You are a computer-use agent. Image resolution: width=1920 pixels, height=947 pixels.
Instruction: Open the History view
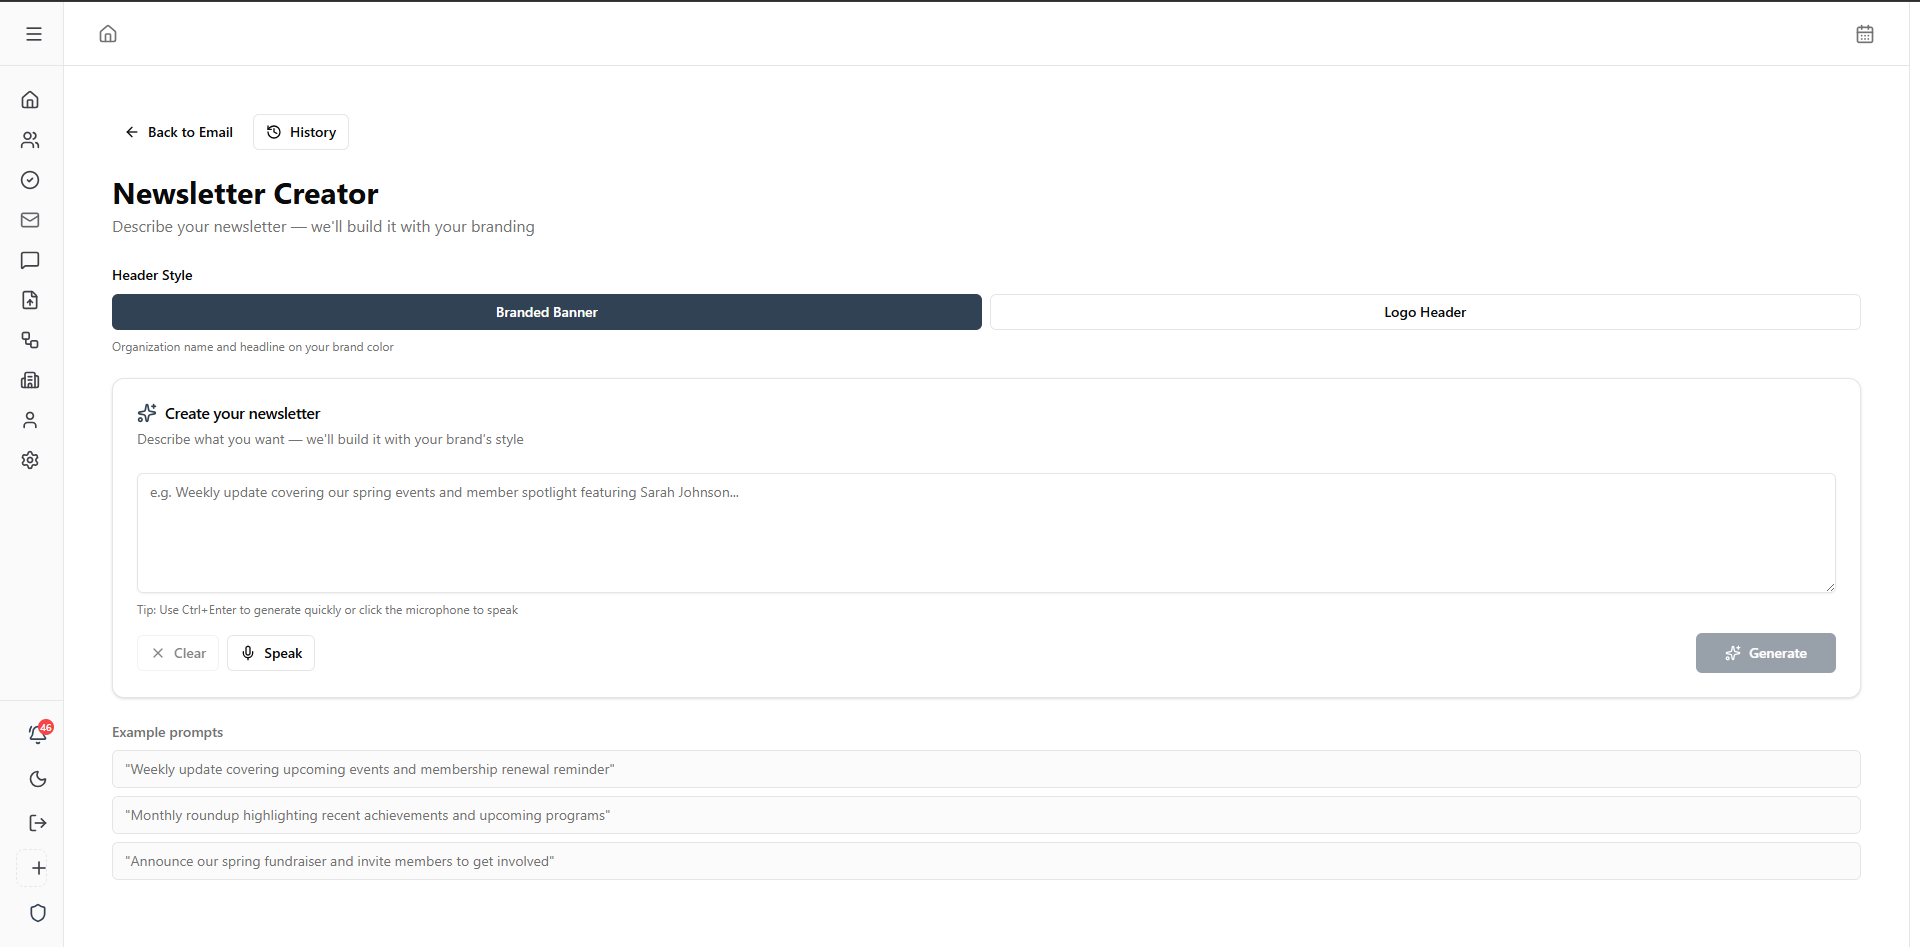[x=301, y=132]
